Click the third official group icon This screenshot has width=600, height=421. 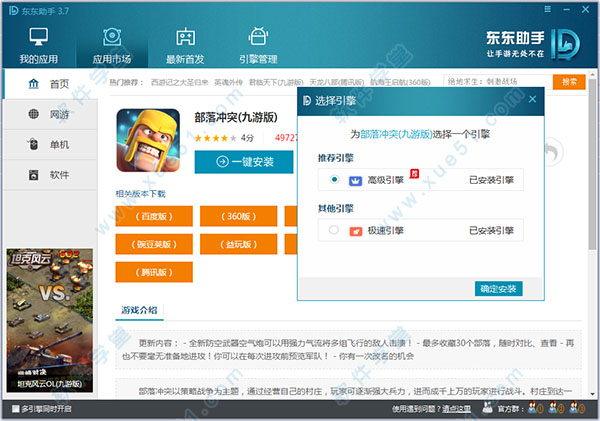pyautogui.click(x=577, y=407)
